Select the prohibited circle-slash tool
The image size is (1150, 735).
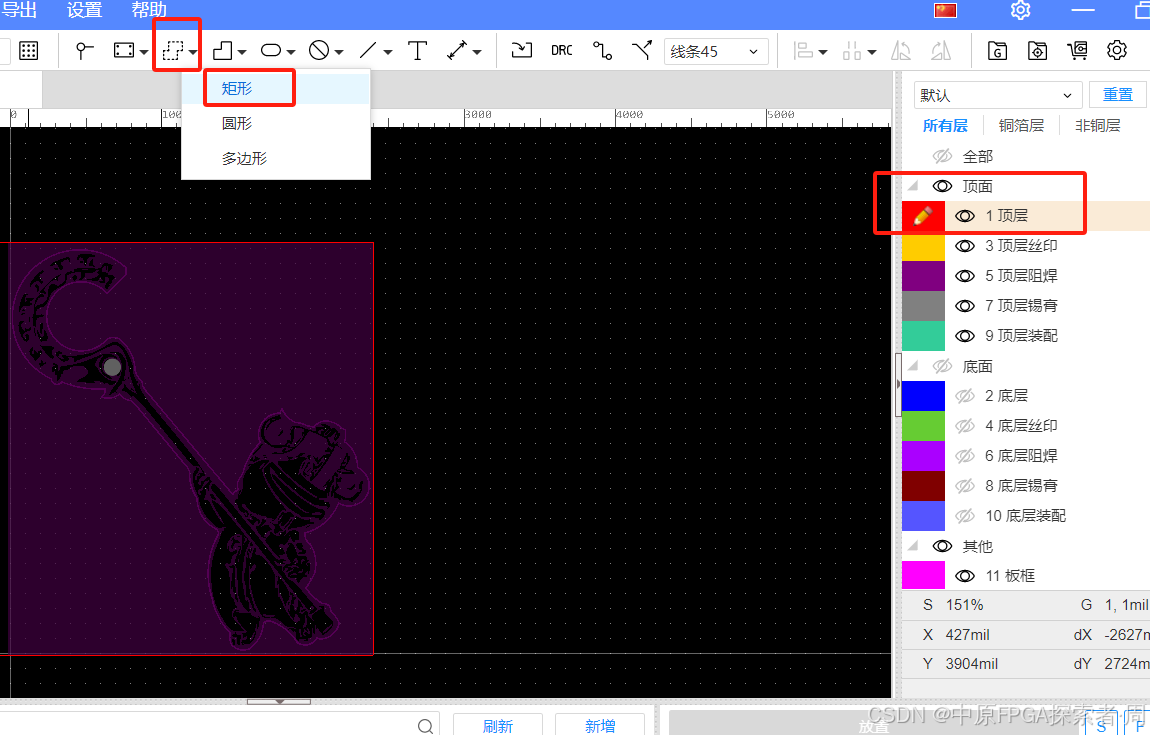(x=319, y=51)
